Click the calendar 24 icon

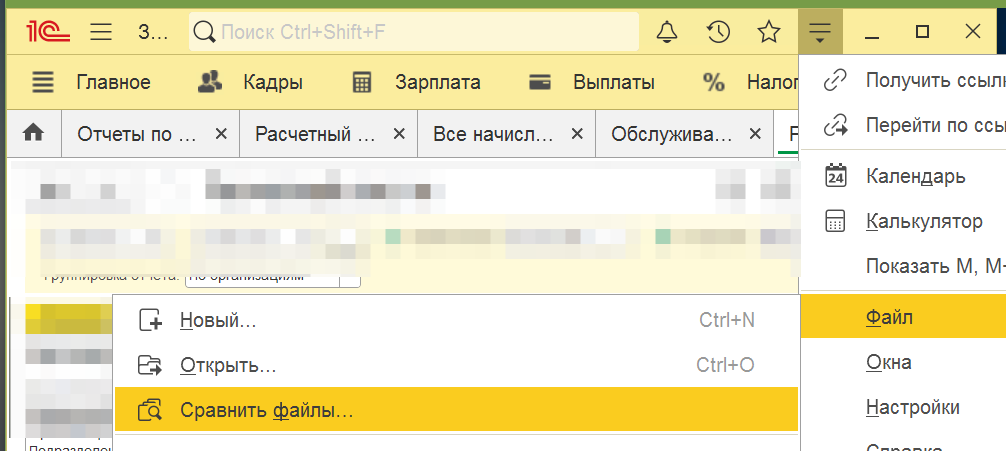tap(835, 176)
